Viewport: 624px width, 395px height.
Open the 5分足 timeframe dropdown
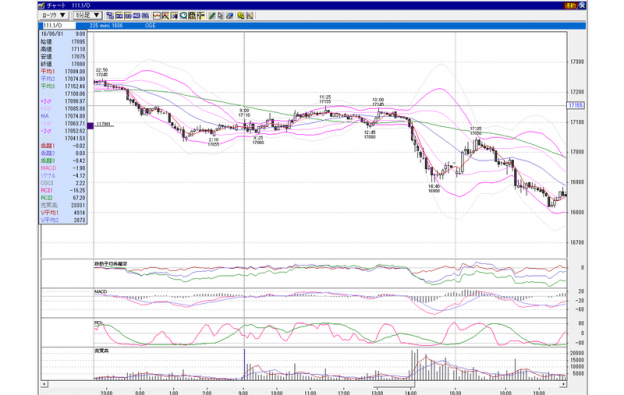pos(87,15)
